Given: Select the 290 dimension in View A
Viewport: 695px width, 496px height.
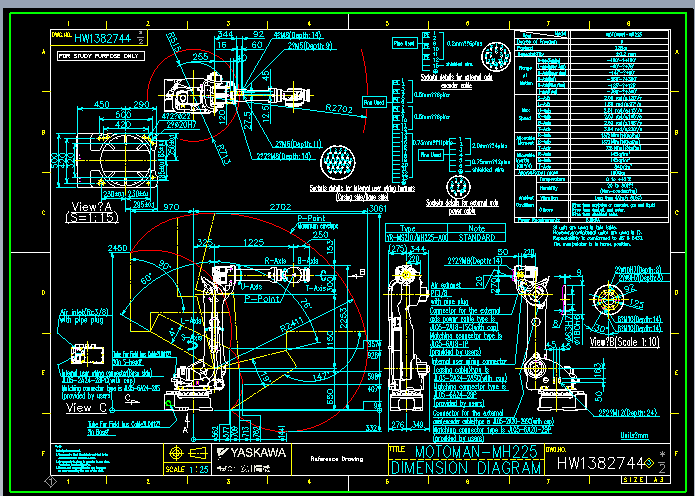Looking at the screenshot, I should point(141,104).
